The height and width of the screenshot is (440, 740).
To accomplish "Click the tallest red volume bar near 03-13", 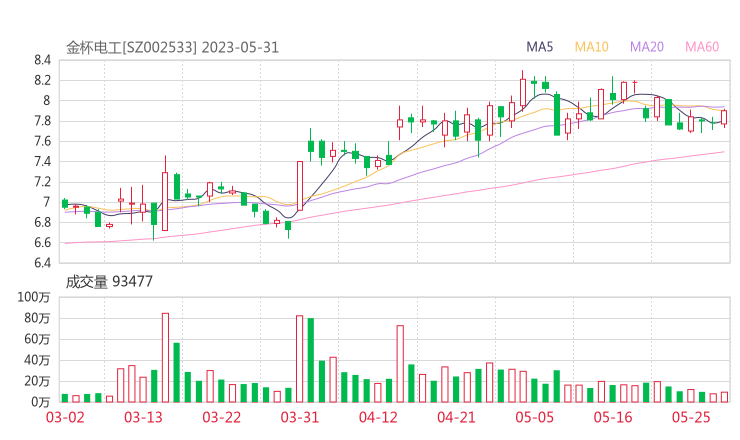I will click(x=165, y=357).
